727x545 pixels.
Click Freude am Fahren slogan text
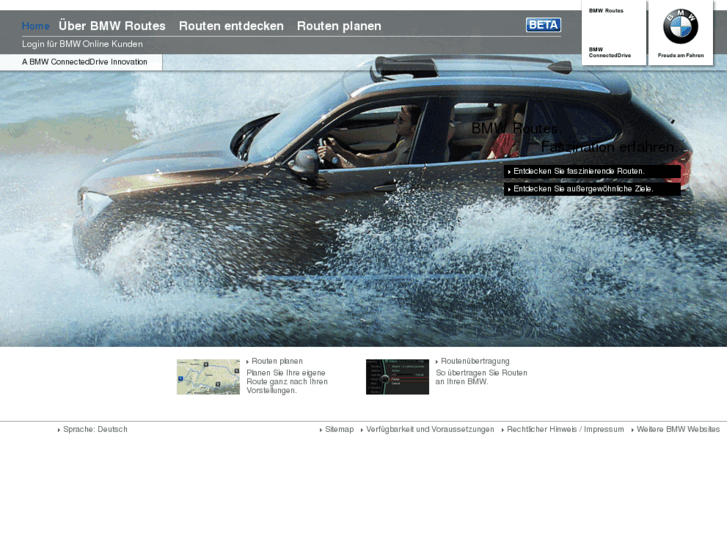pyautogui.click(x=681, y=55)
